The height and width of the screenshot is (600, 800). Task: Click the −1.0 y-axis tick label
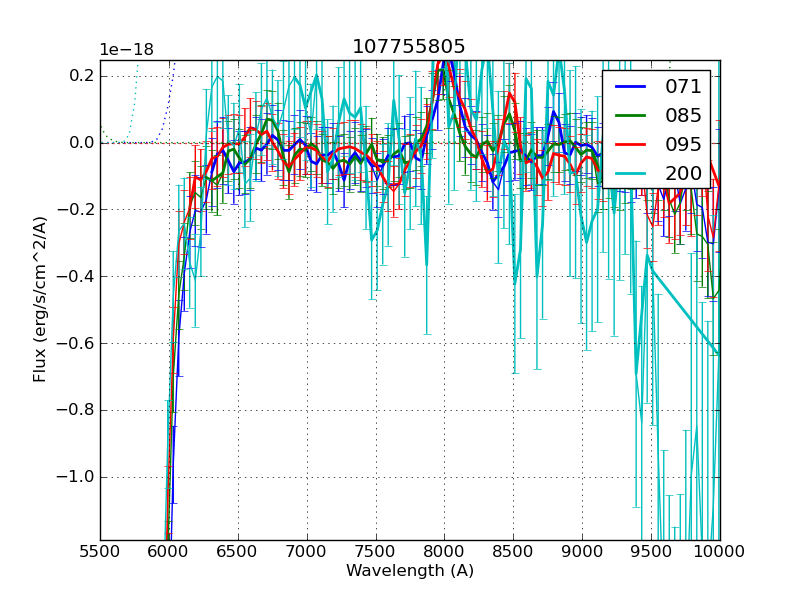[x=74, y=477]
